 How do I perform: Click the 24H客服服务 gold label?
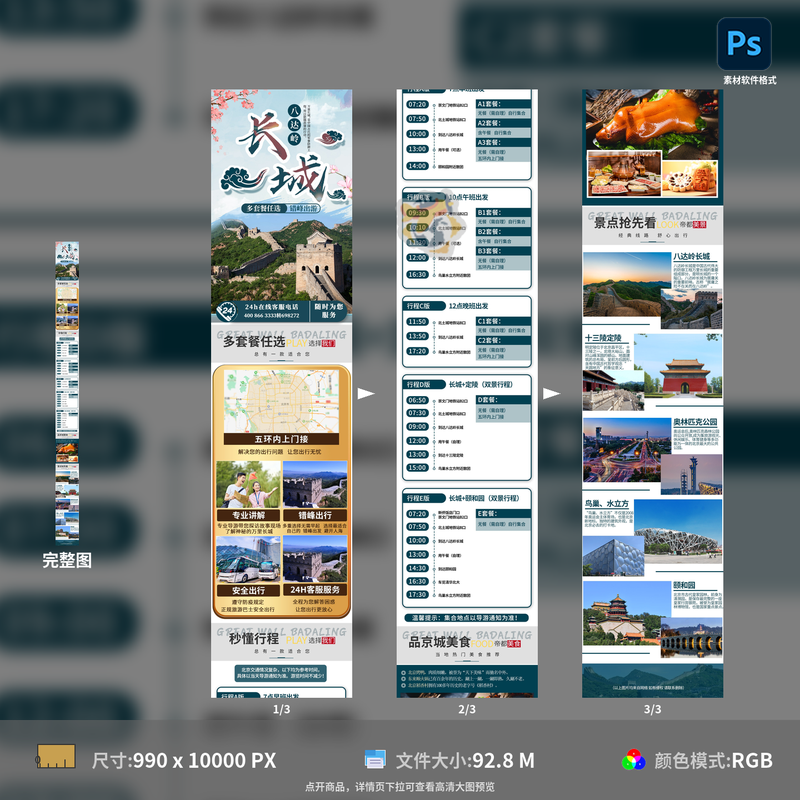[315, 590]
